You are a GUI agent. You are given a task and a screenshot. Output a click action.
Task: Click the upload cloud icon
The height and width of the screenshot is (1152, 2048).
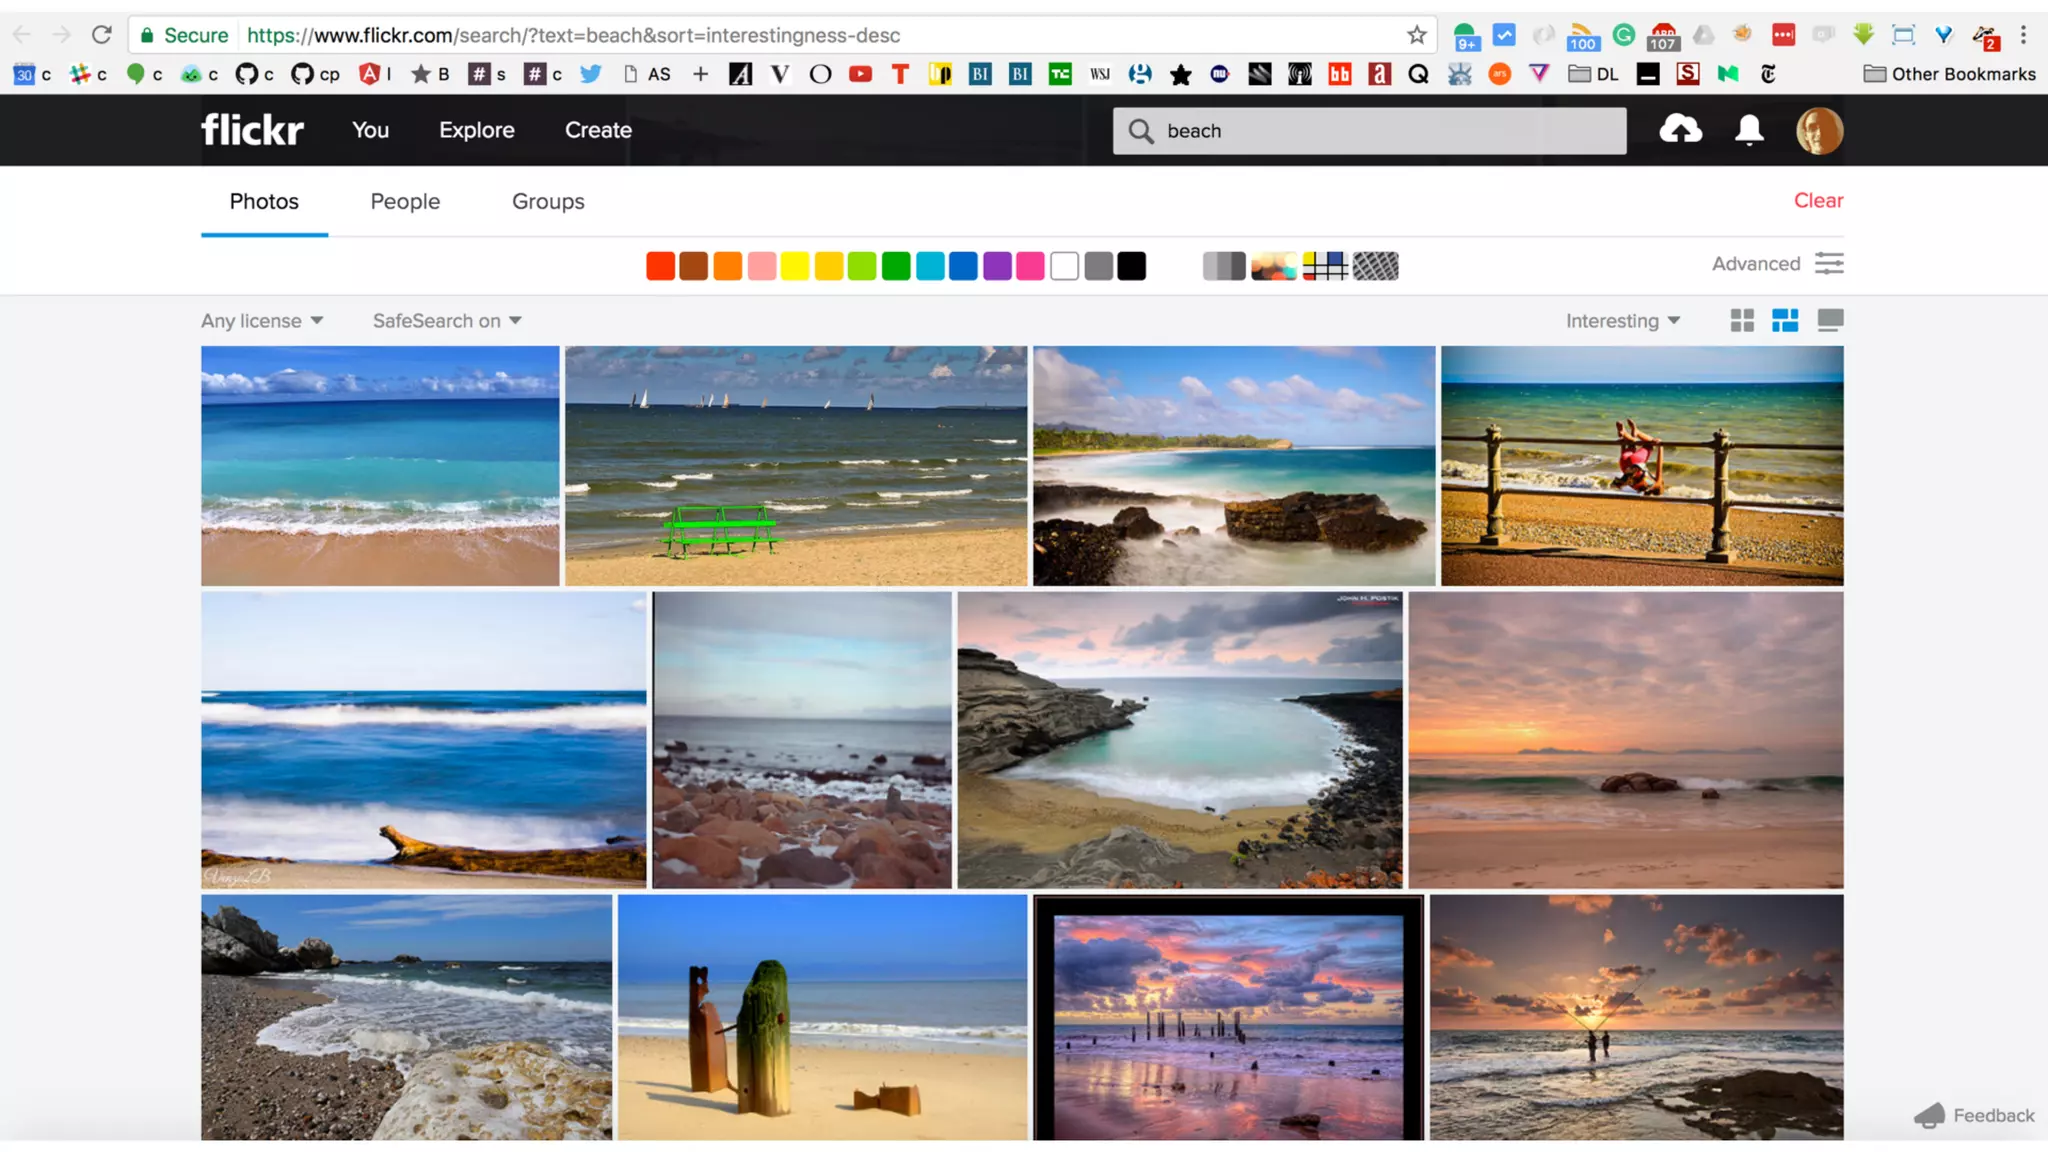click(x=1680, y=129)
